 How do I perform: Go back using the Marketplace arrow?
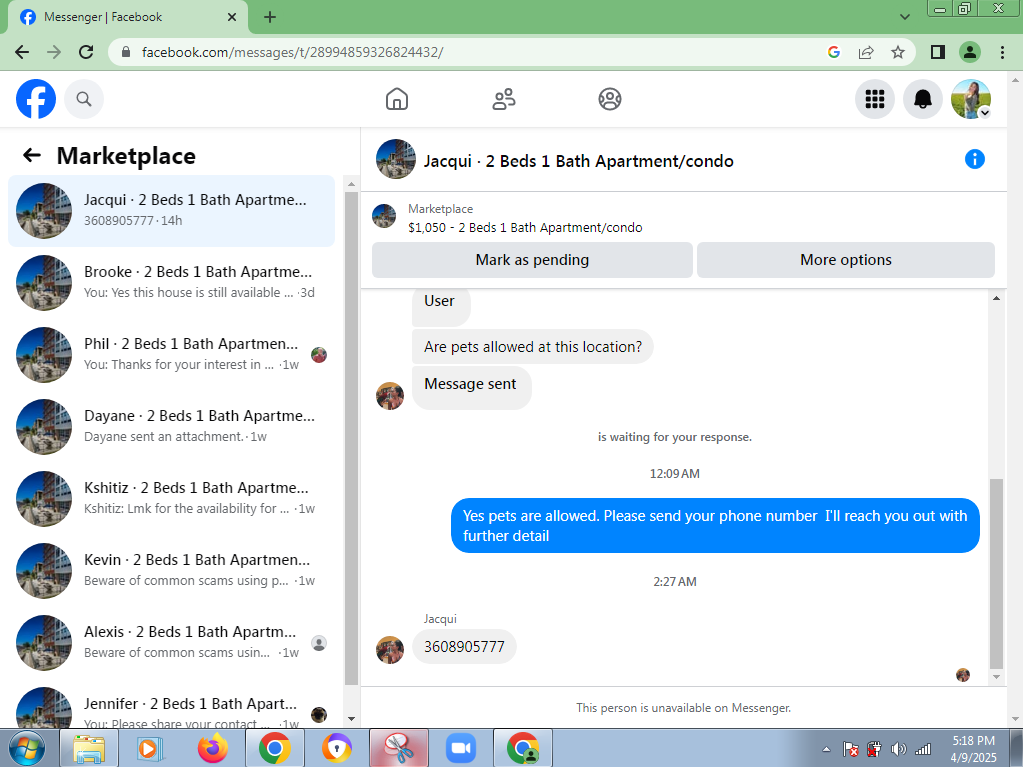point(31,155)
